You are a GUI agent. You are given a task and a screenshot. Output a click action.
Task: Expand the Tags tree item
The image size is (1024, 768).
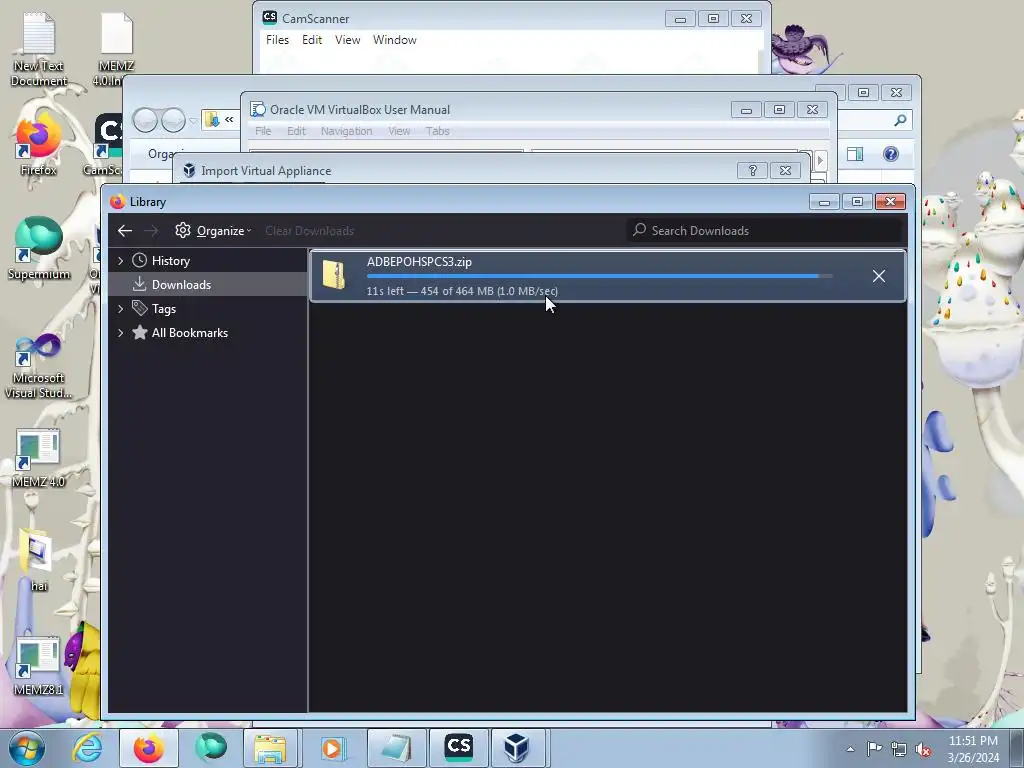[120, 308]
